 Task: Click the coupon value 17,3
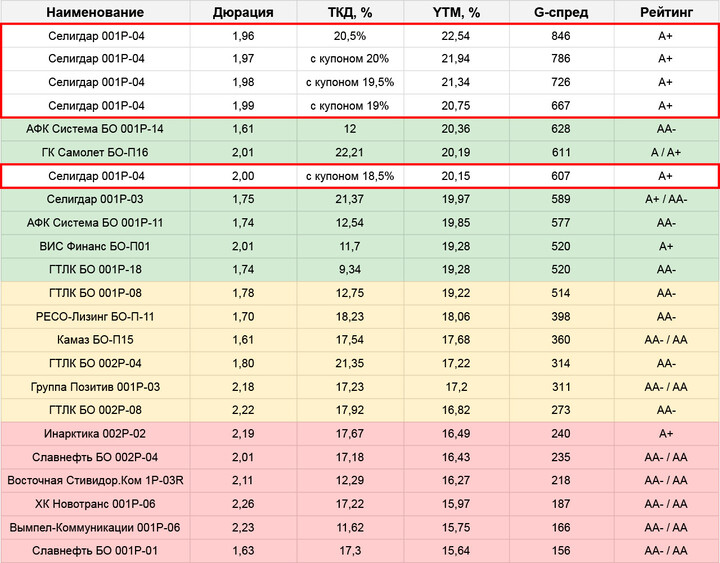(350, 551)
